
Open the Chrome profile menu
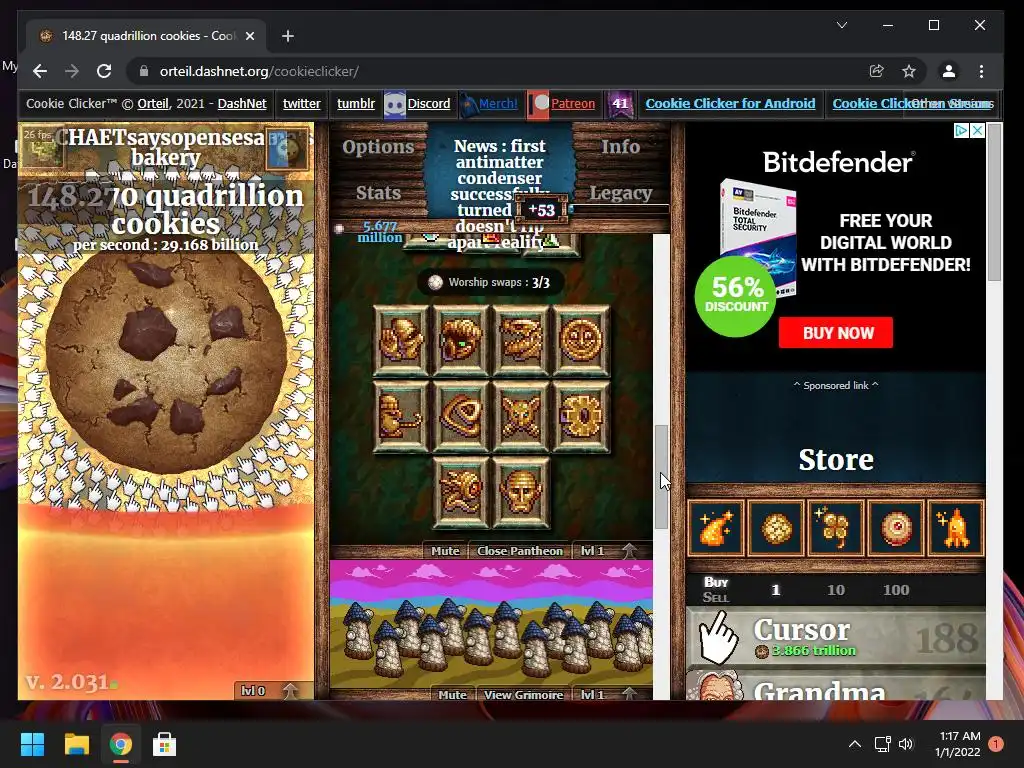click(948, 71)
